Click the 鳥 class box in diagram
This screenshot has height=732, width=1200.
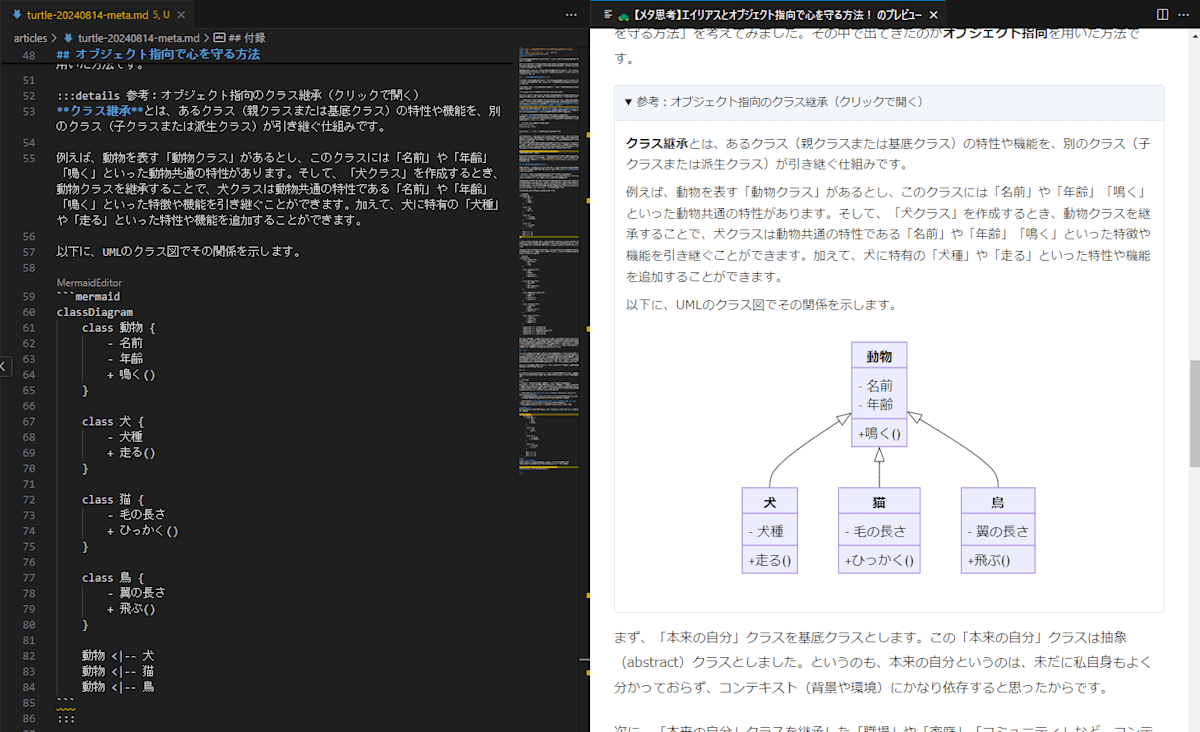click(997, 531)
